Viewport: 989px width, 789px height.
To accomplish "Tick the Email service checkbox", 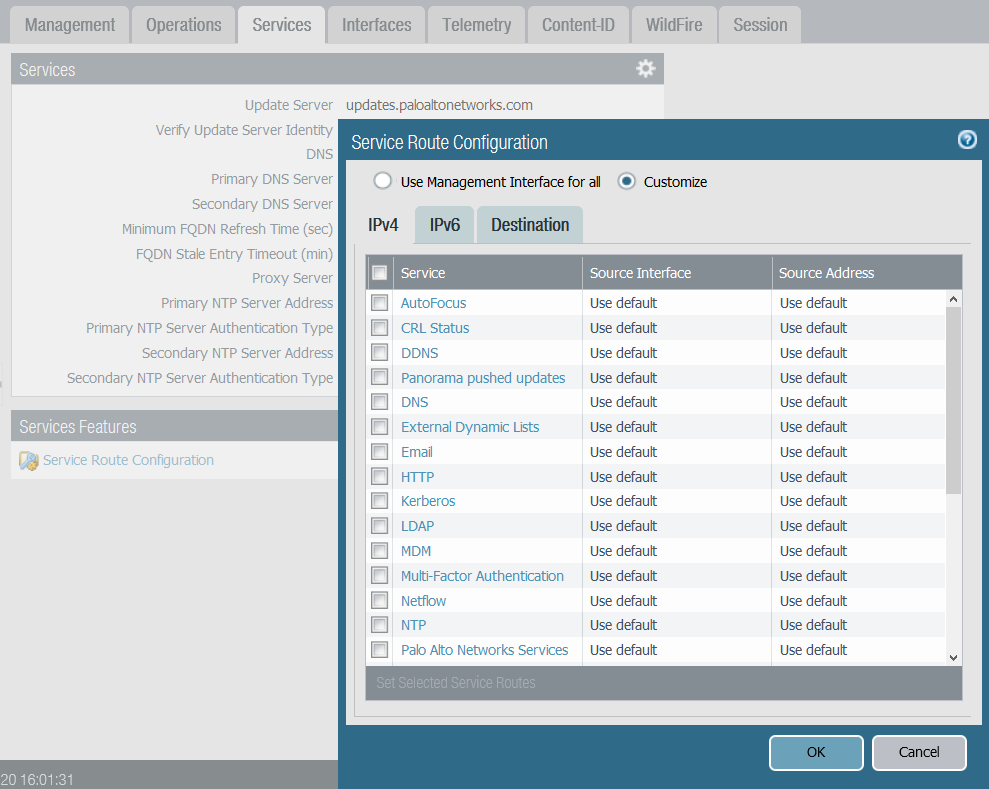I will point(379,452).
